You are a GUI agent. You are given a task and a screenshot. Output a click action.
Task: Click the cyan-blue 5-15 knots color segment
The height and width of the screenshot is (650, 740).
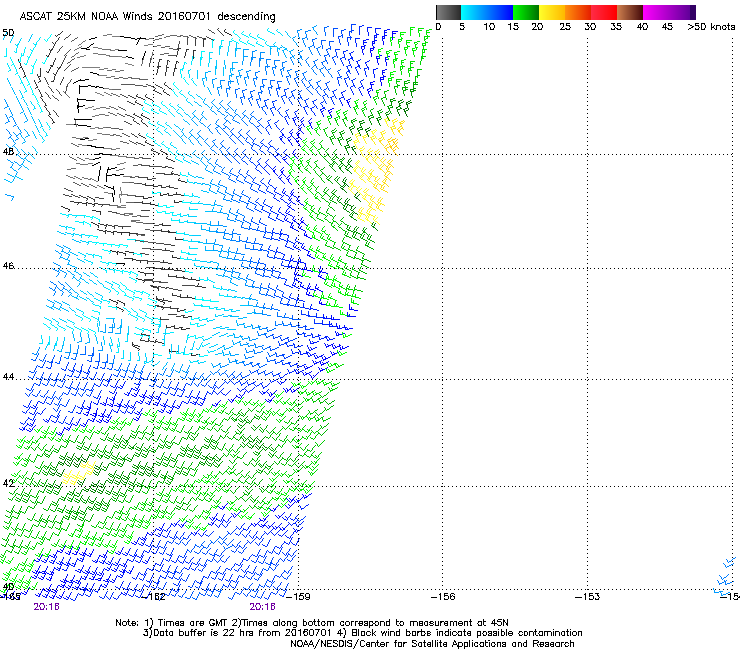(487, 12)
